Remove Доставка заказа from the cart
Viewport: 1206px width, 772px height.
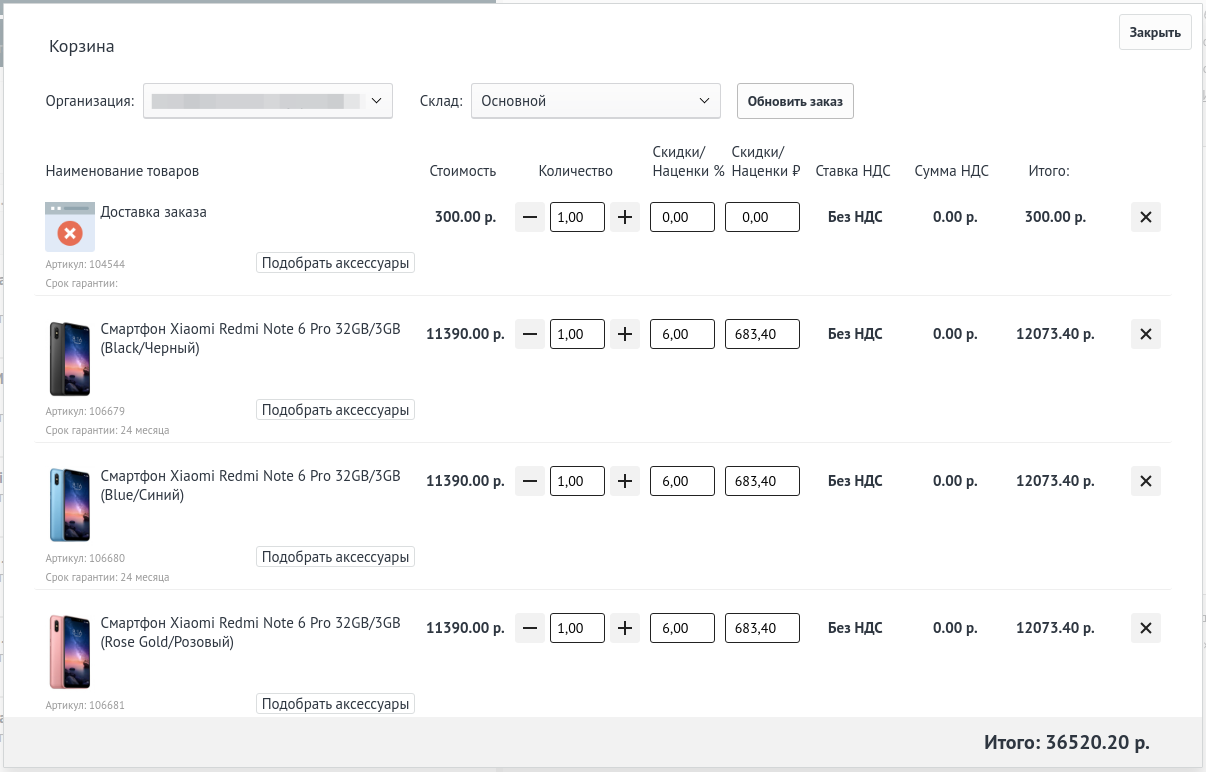click(x=1146, y=217)
